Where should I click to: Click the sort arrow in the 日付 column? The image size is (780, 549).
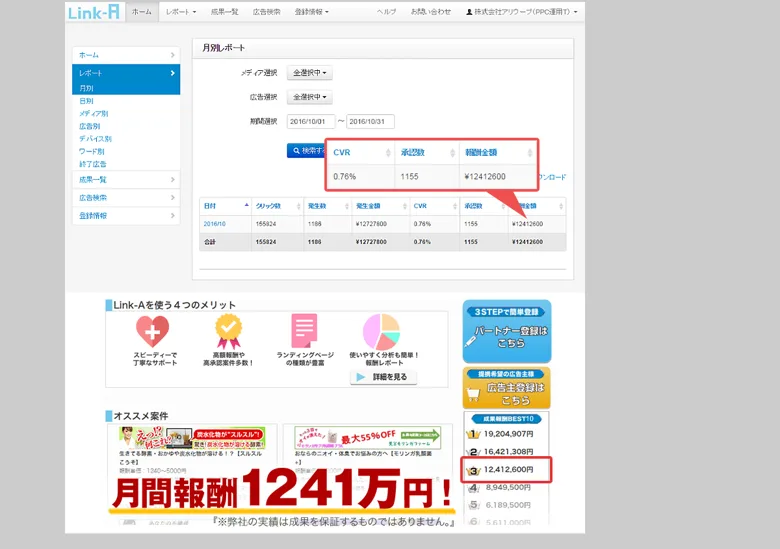(246, 205)
